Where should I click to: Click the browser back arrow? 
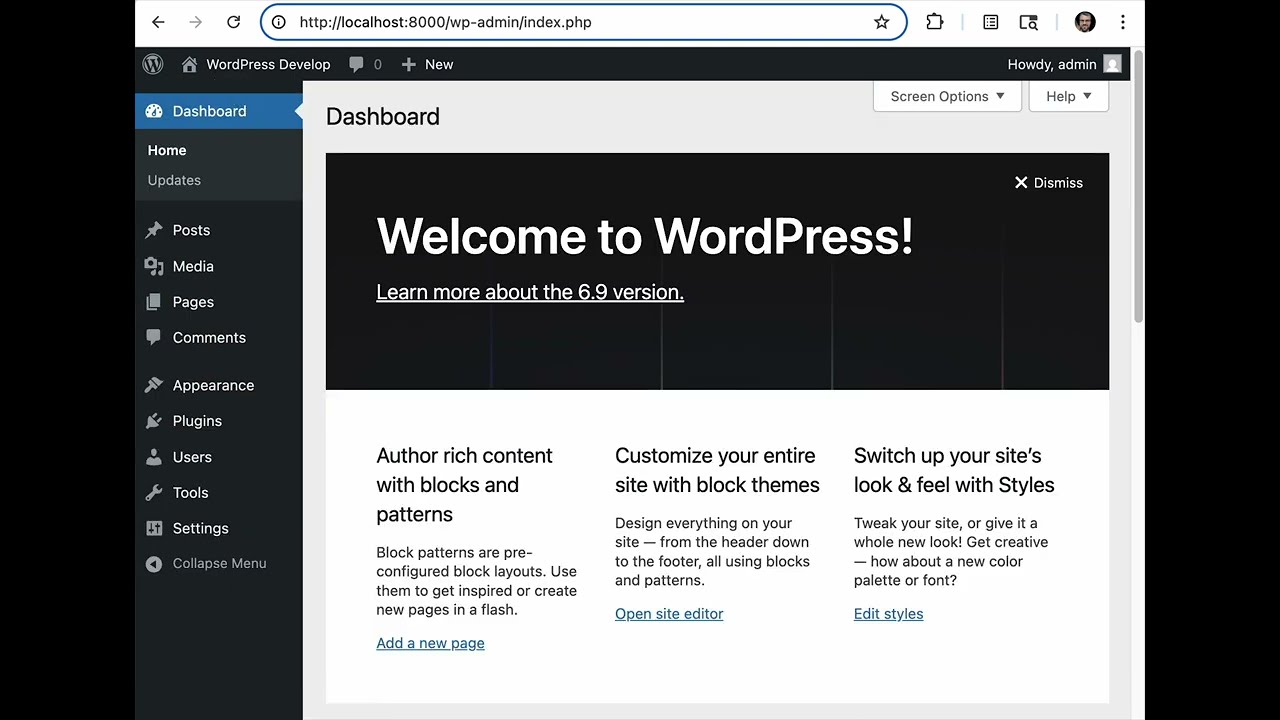pyautogui.click(x=158, y=22)
